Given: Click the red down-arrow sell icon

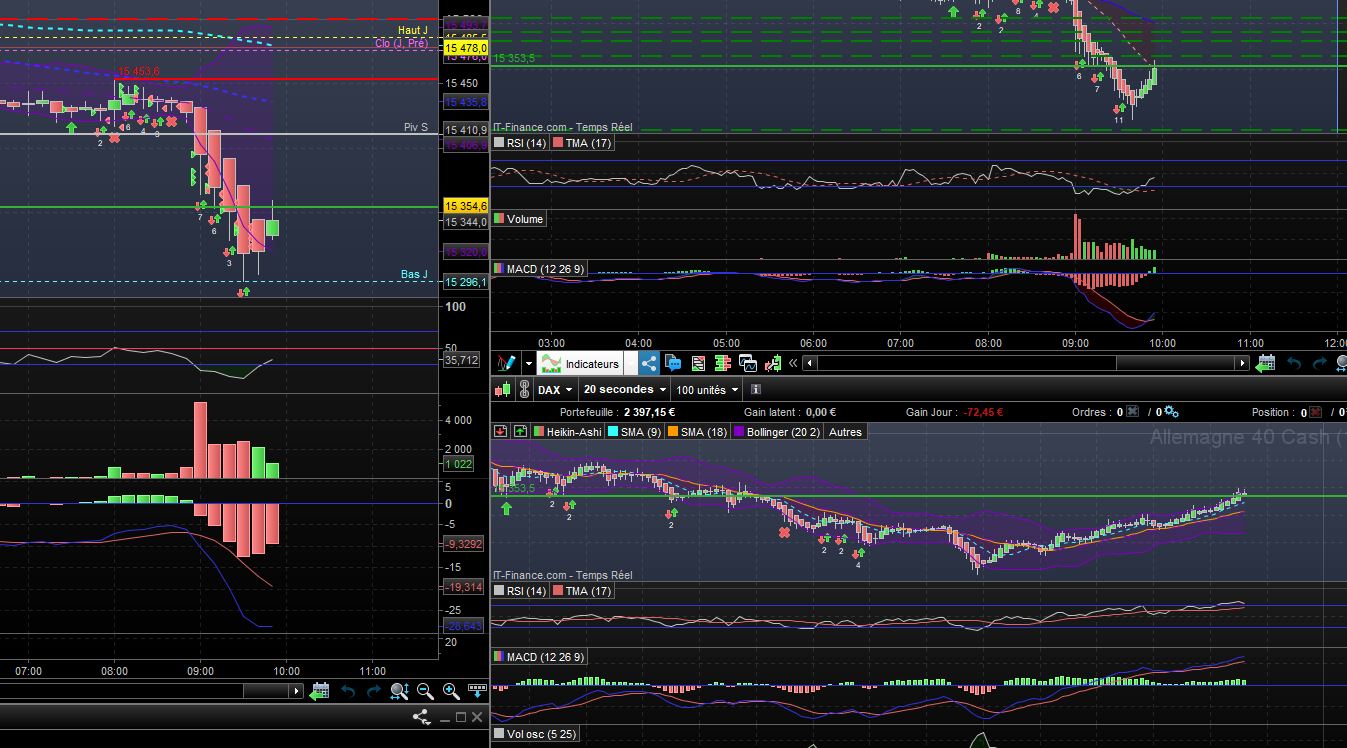Looking at the screenshot, I should (x=501, y=432).
